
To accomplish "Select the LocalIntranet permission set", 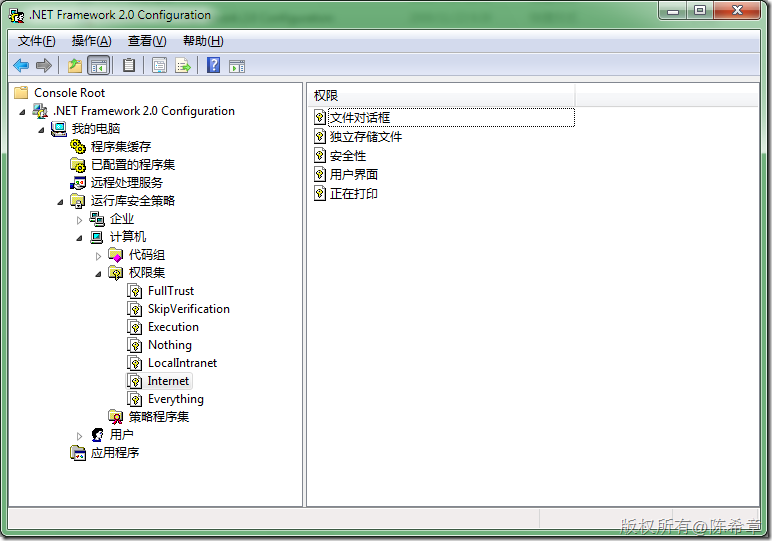I will point(182,363).
